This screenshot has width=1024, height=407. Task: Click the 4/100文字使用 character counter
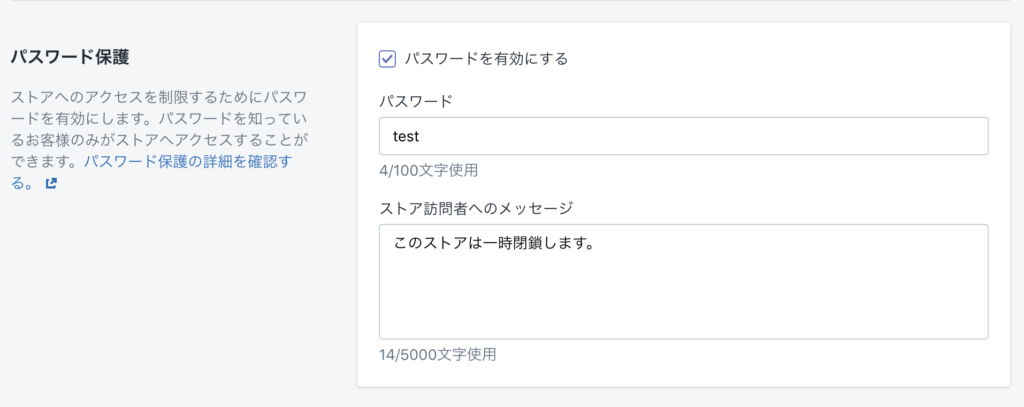[428, 171]
